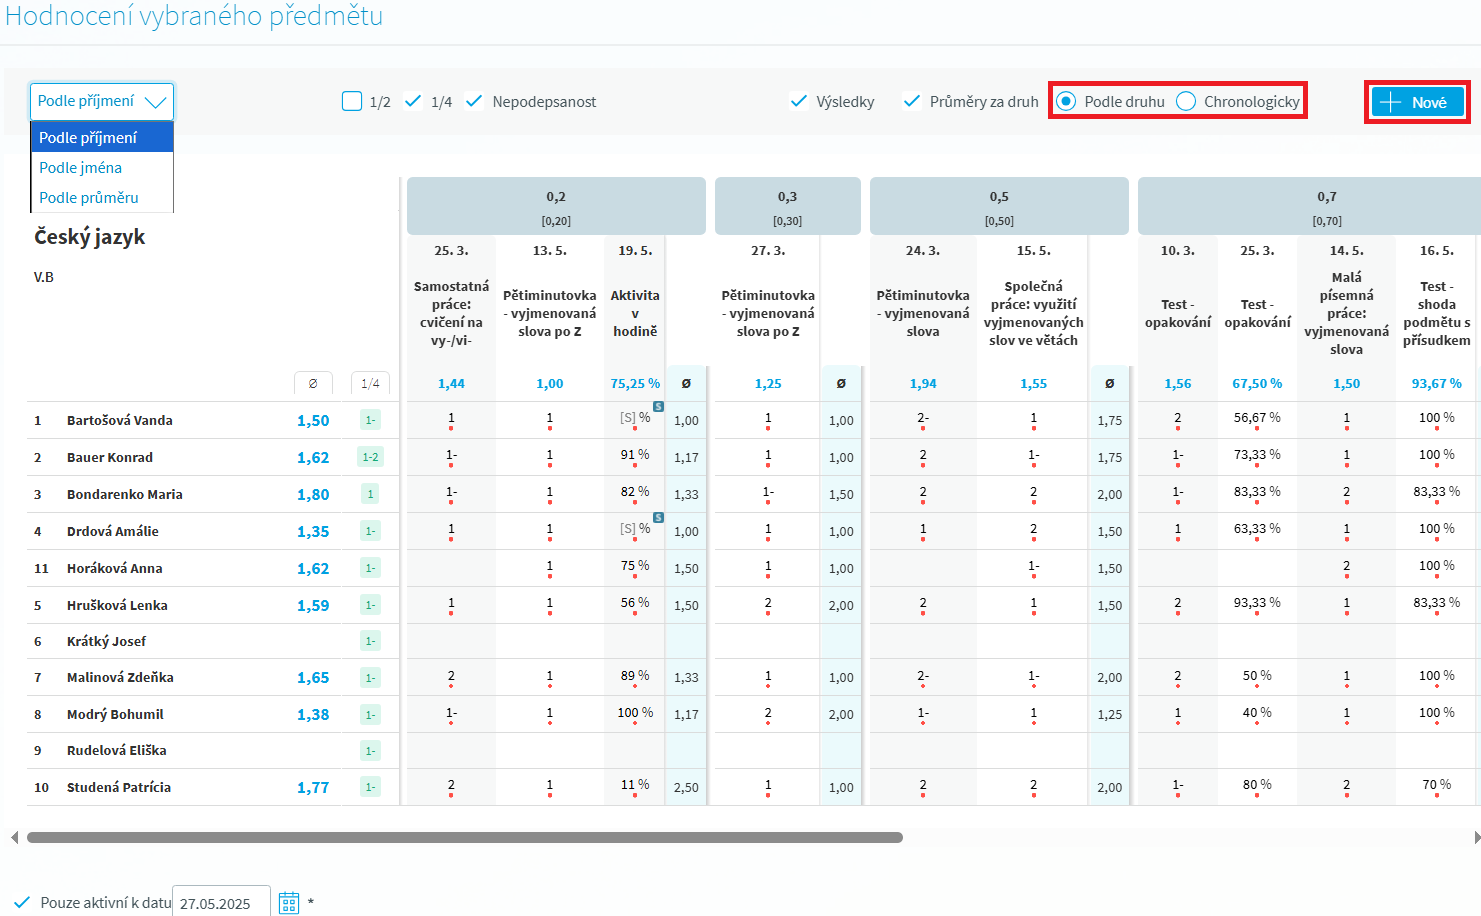Uncheck the 1/4 checkbox
The width and height of the screenshot is (1481, 916).
tap(413, 101)
